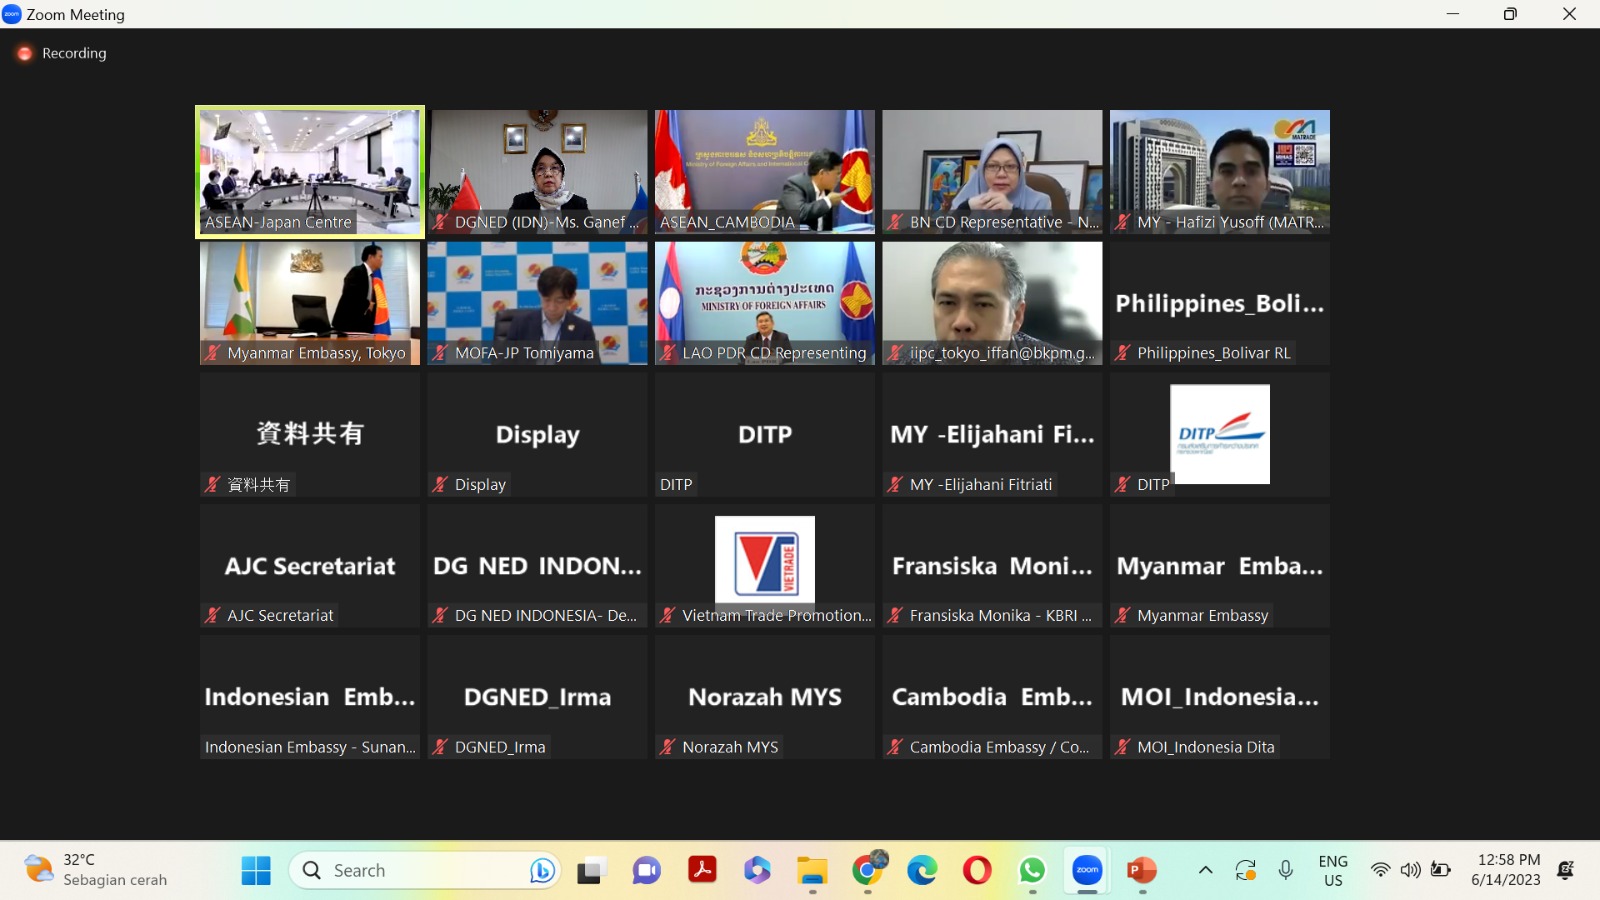Open File Explorer from the taskbar
The height and width of the screenshot is (900, 1600).
tap(812, 871)
